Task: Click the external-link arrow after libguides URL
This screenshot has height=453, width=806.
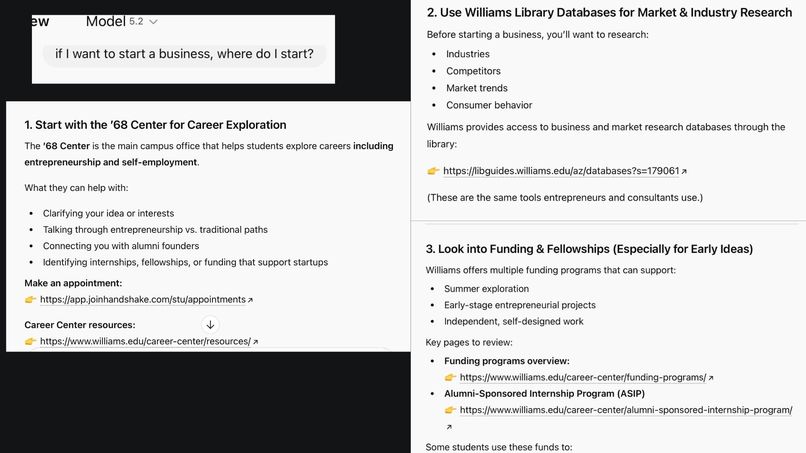Action: (684, 172)
